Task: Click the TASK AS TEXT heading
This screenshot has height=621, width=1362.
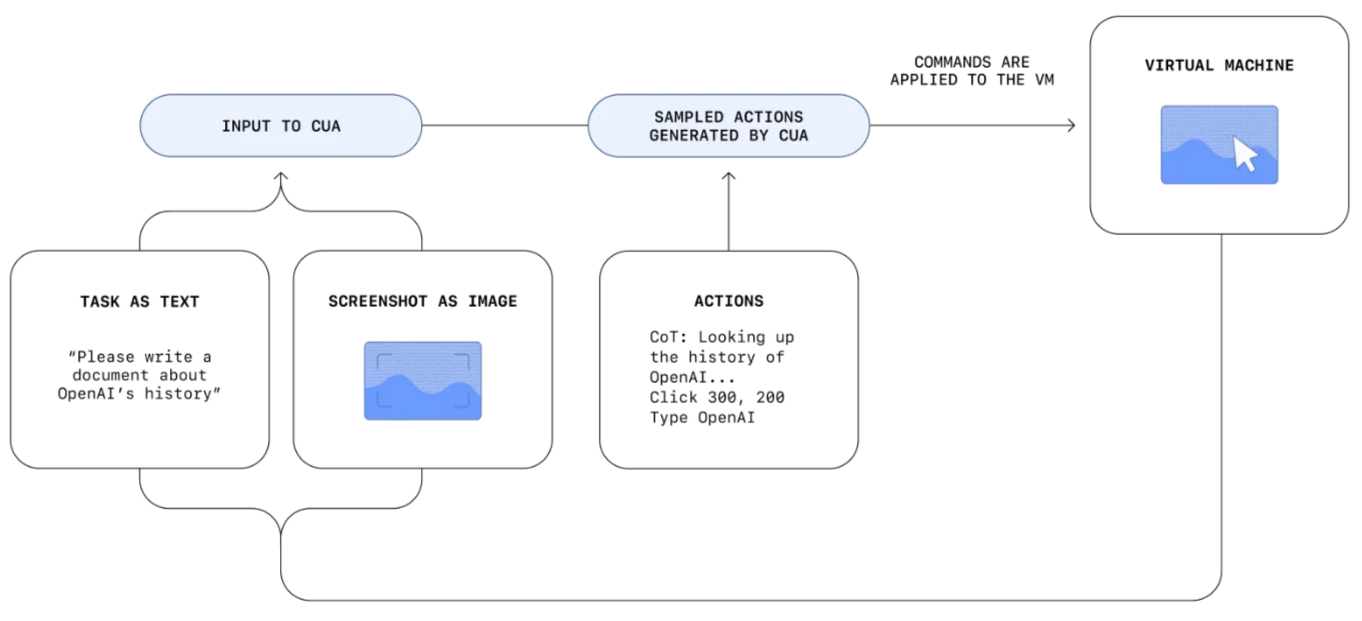Action: coord(140,301)
